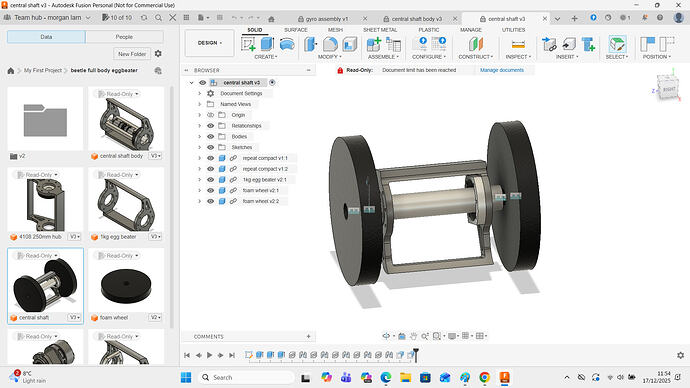690x388 pixels.
Task: Select the Press Pull modify tool
Action: 311,44
